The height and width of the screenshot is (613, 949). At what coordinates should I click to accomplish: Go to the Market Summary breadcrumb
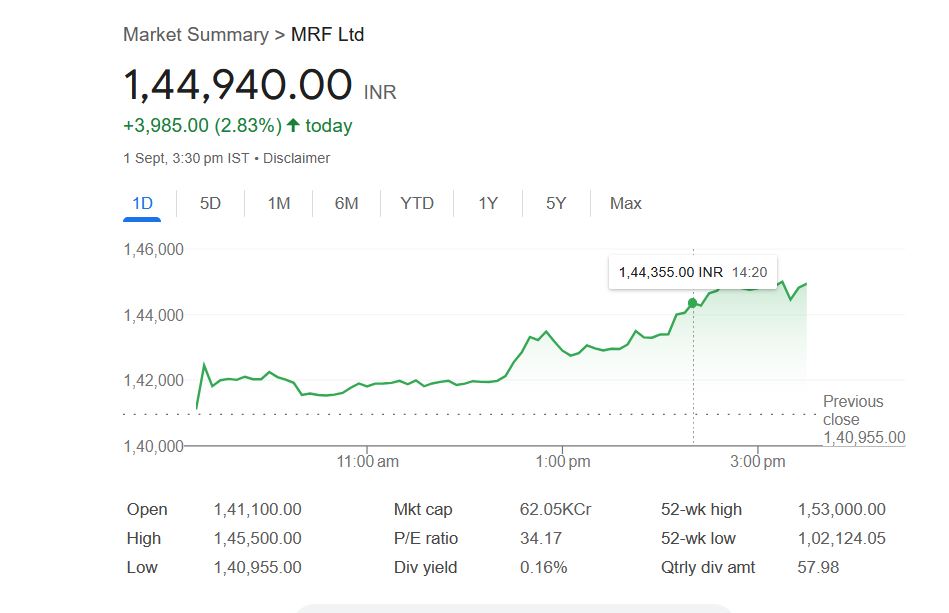(x=196, y=35)
